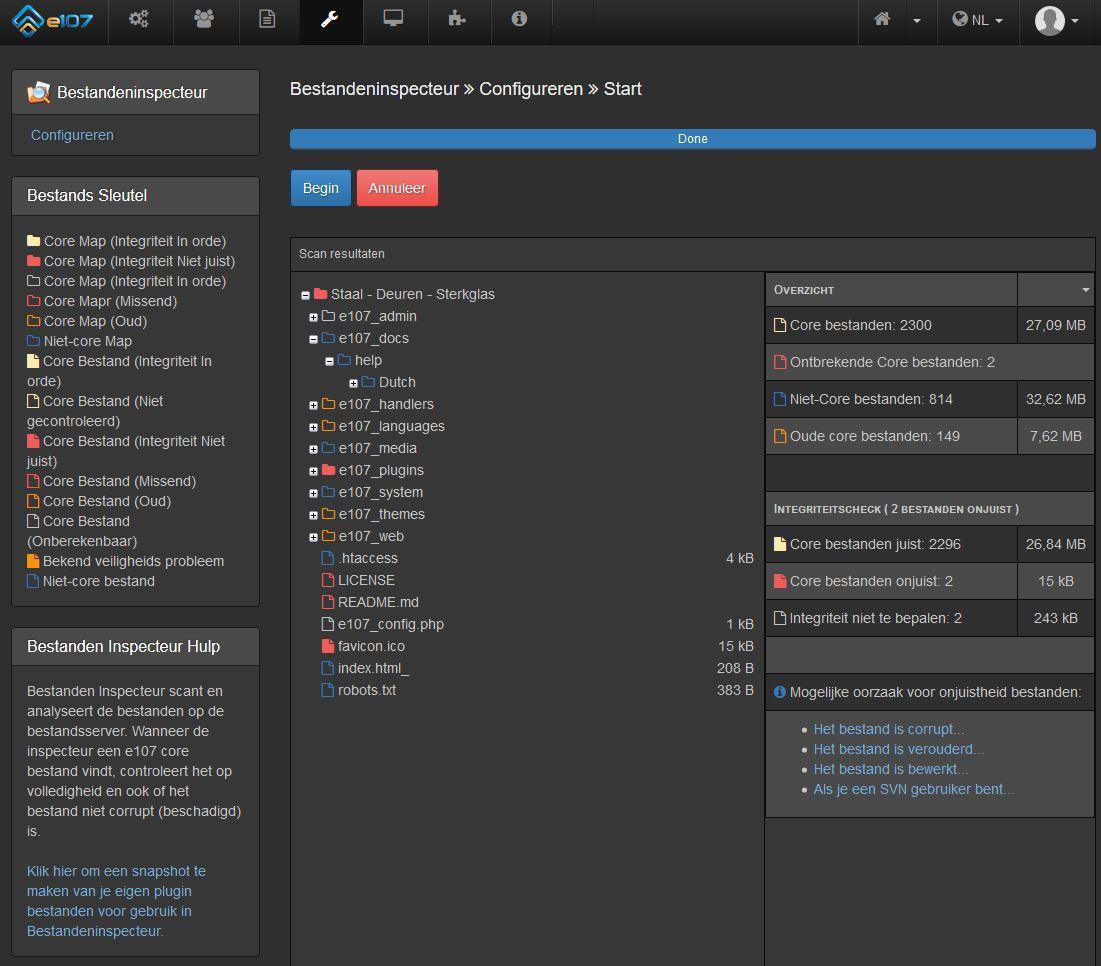Click the Bestands Sleutel panel header

pyautogui.click(x=136, y=196)
